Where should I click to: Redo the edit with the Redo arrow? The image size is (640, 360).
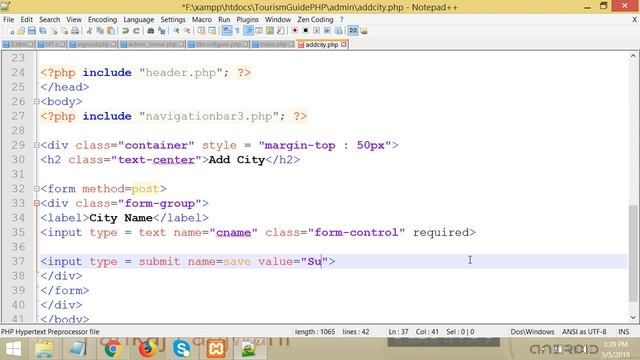point(136,31)
